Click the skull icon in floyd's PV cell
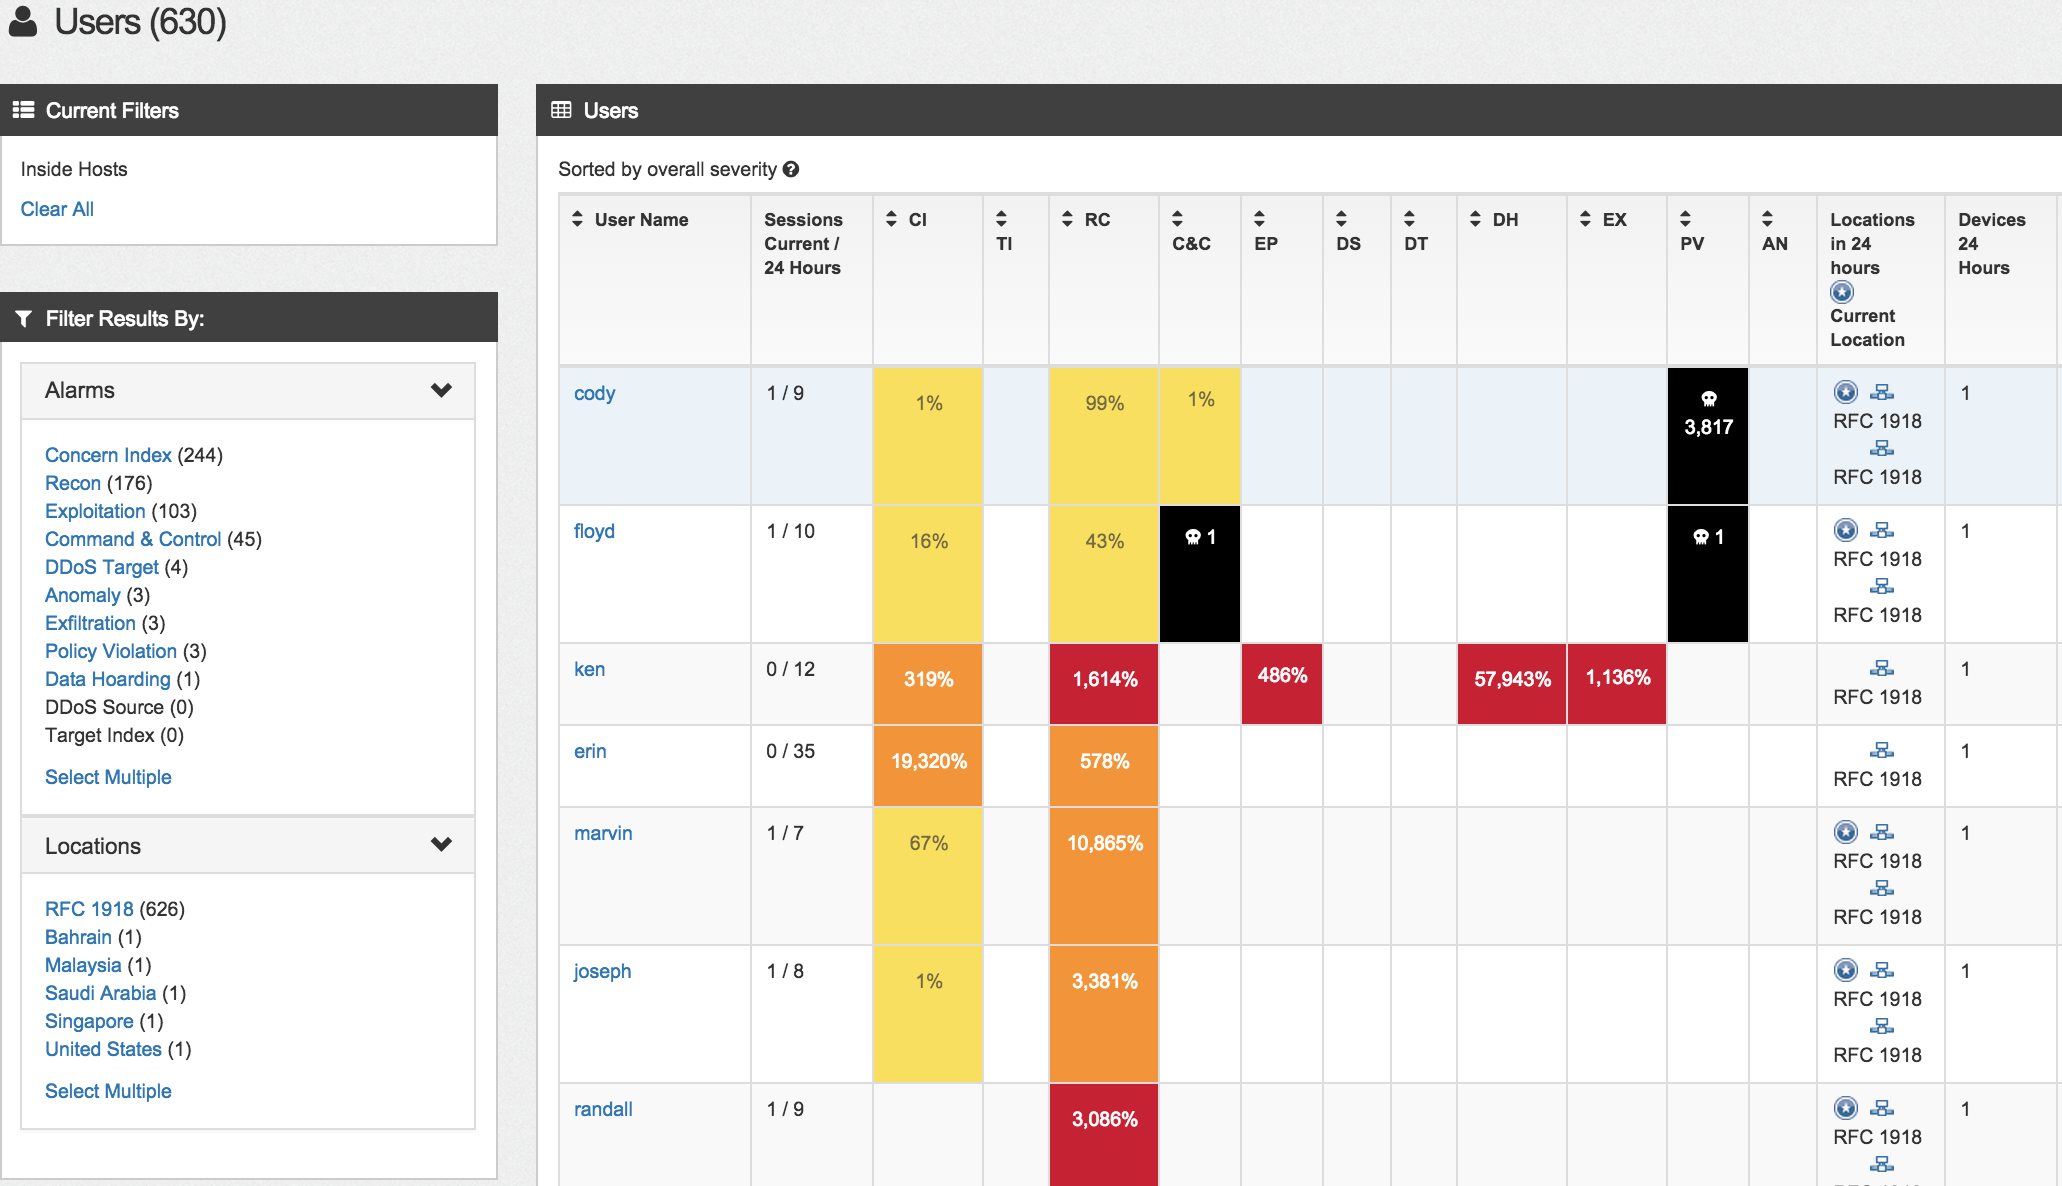This screenshot has width=2062, height=1186. click(x=1701, y=537)
